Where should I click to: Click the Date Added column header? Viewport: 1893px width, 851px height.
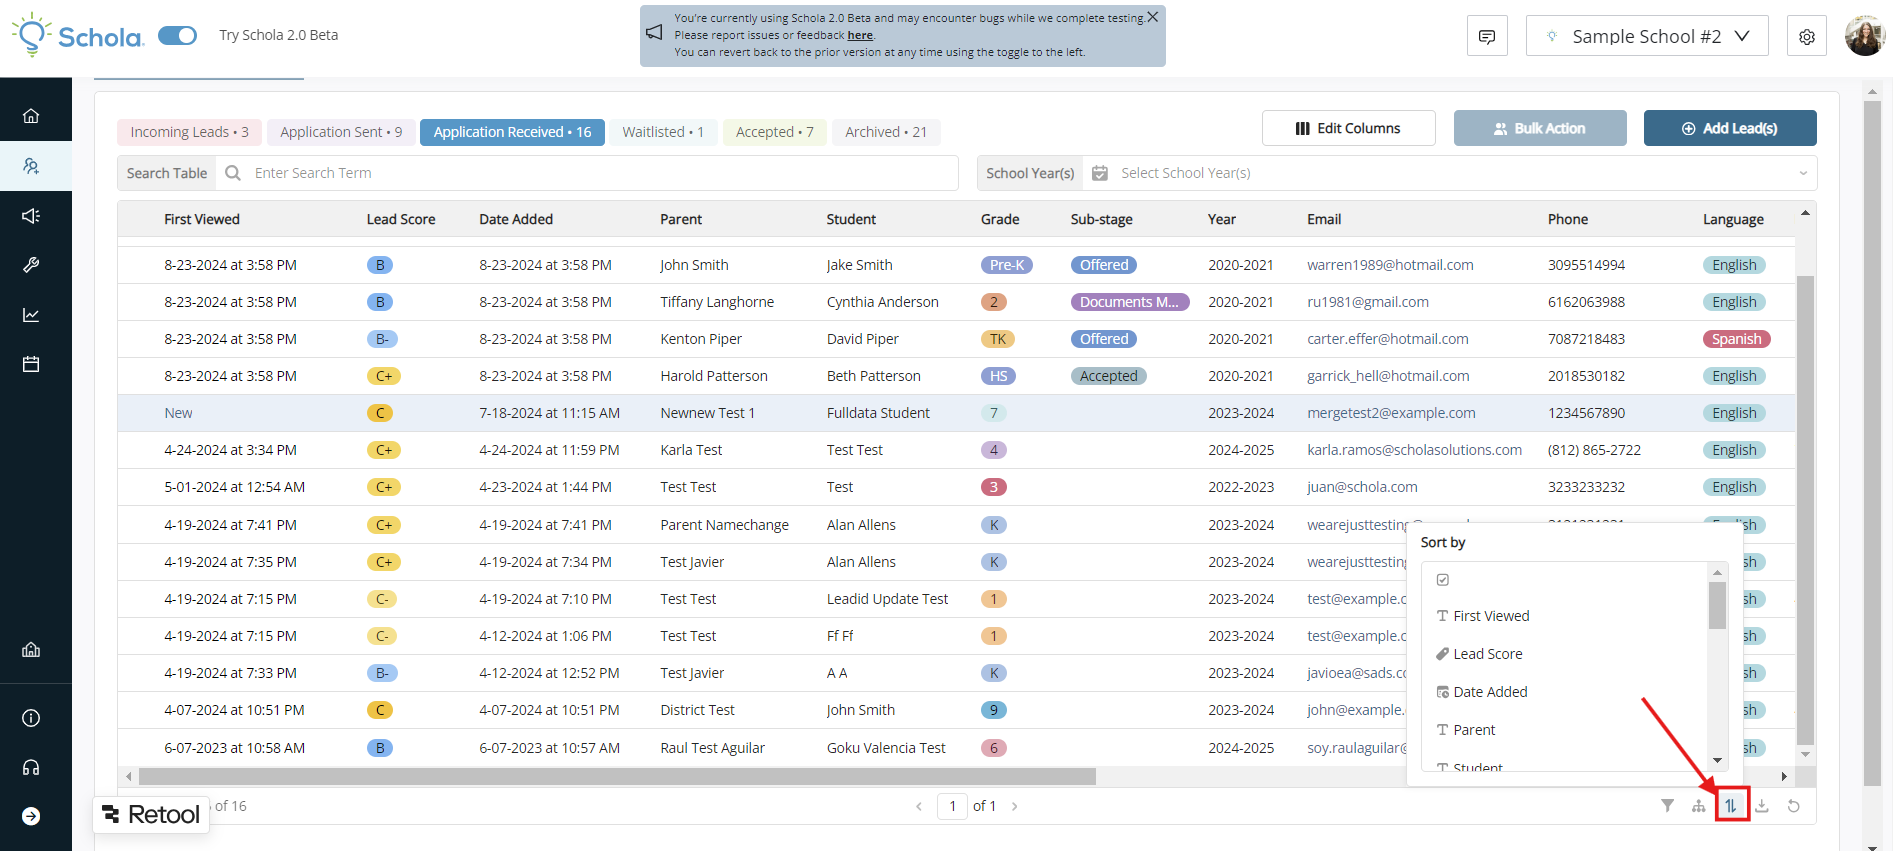(516, 219)
